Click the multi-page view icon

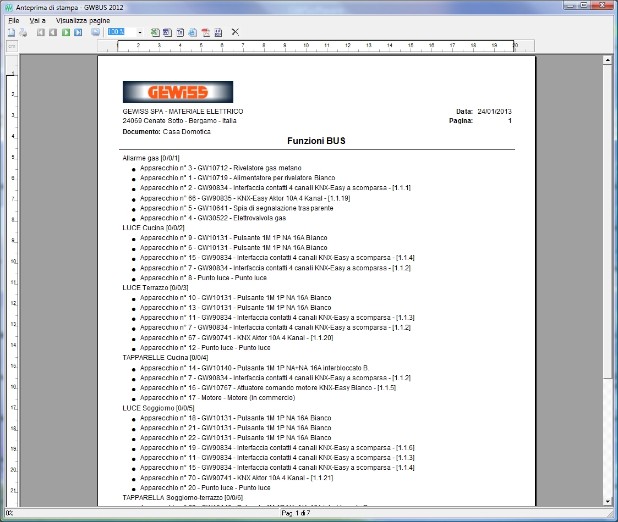click(x=95, y=32)
